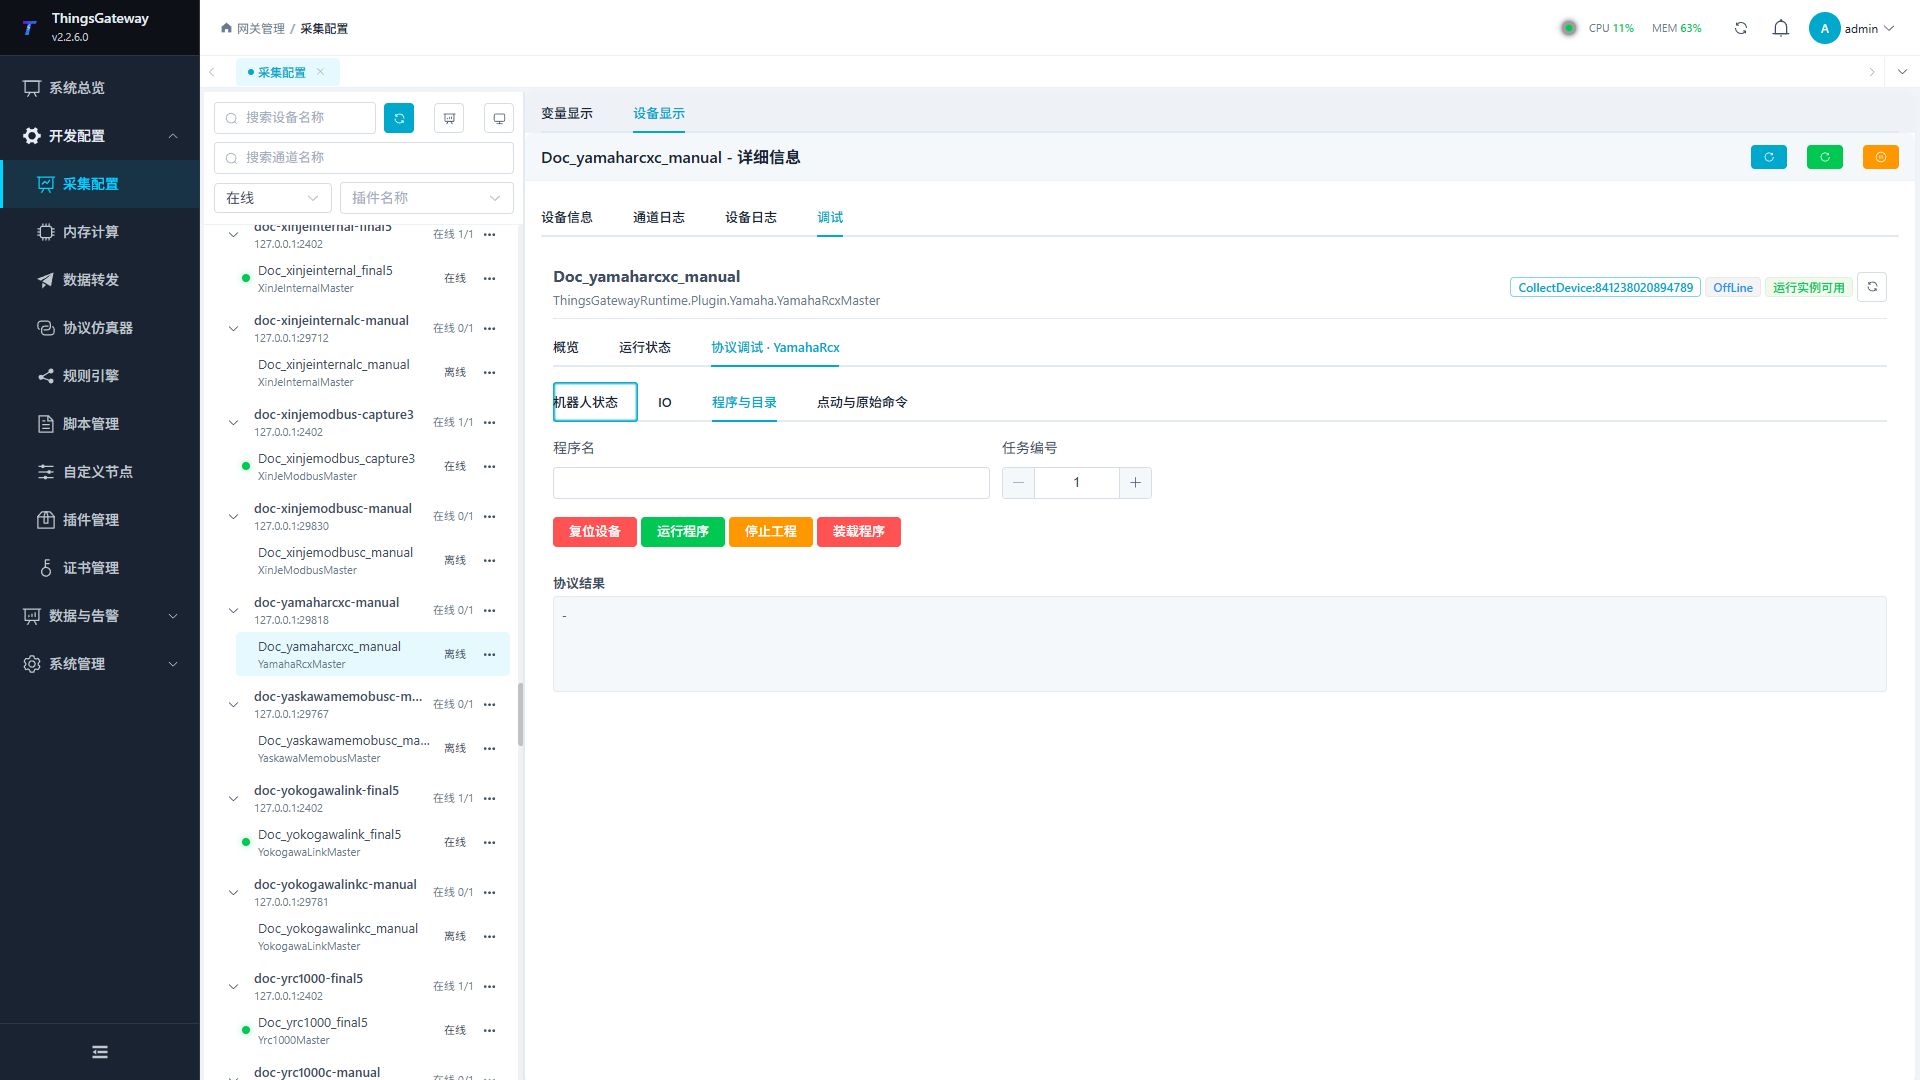Screen dimensions: 1920x1080
Task: Click the 证书管理 certificate icon
Action: (x=46, y=568)
